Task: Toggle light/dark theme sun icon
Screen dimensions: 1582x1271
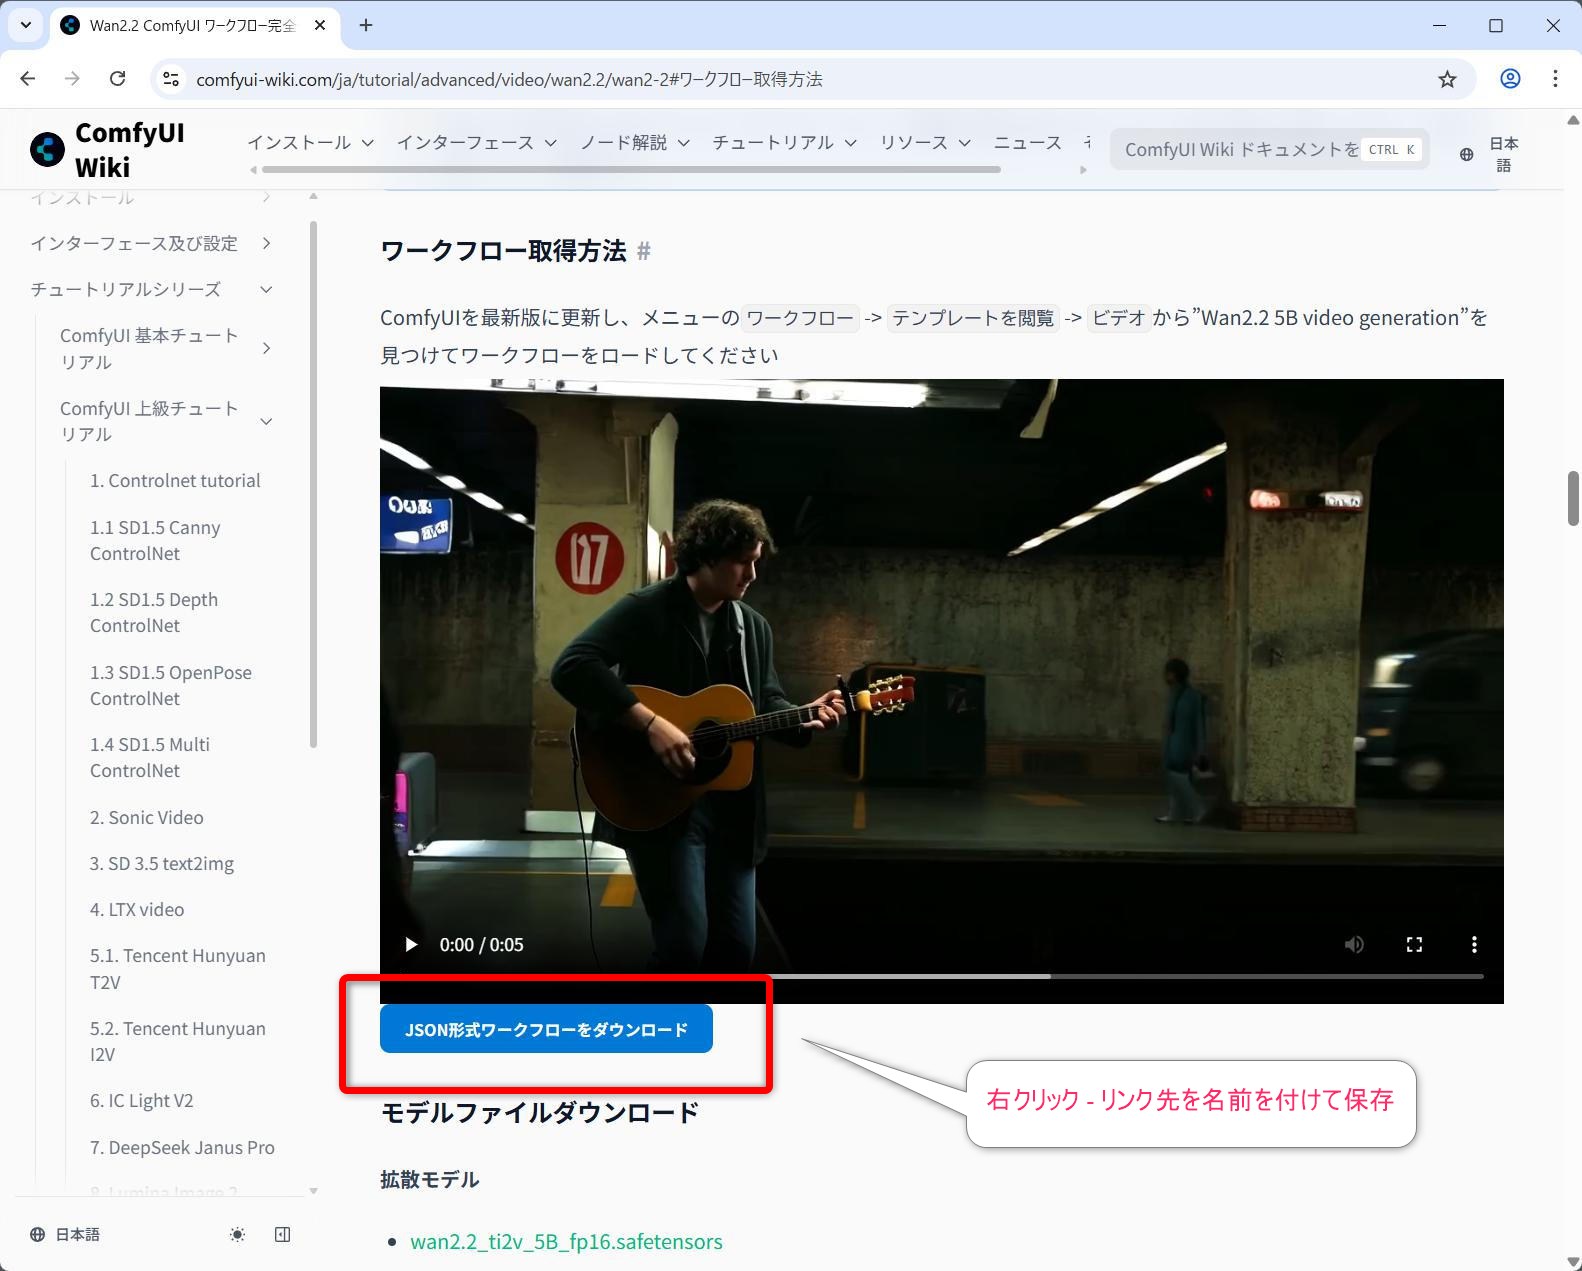Action: (237, 1235)
